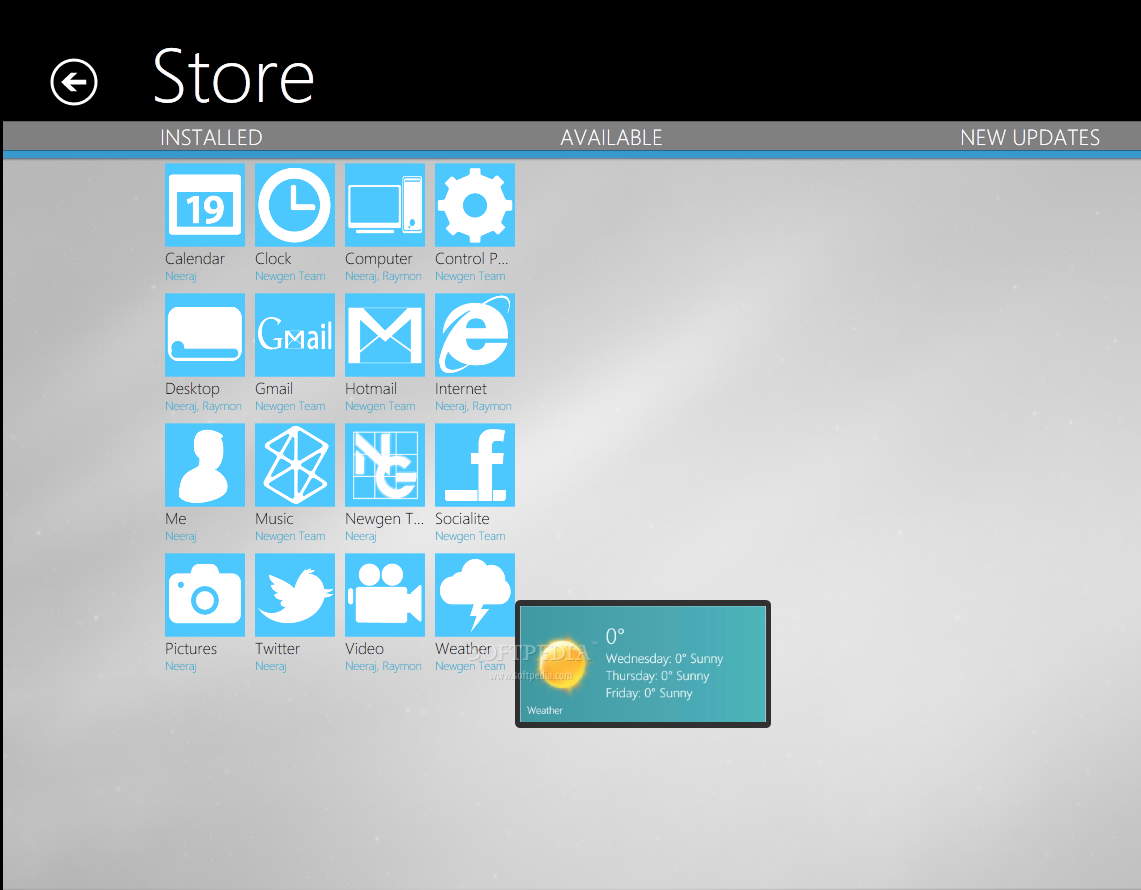This screenshot has width=1141, height=890.
Task: Click the Weather widget preview
Action: coord(643,664)
